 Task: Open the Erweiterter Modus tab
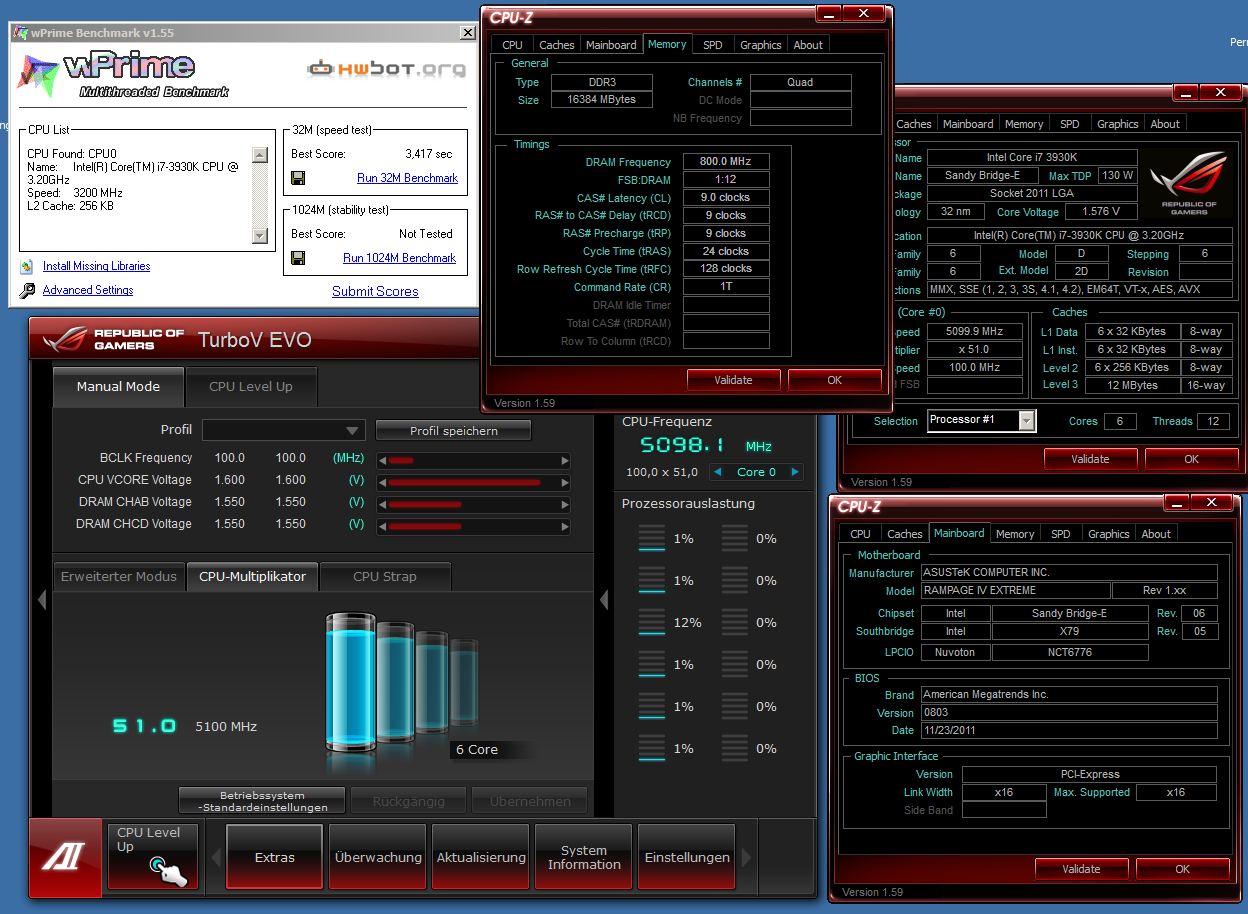[119, 576]
